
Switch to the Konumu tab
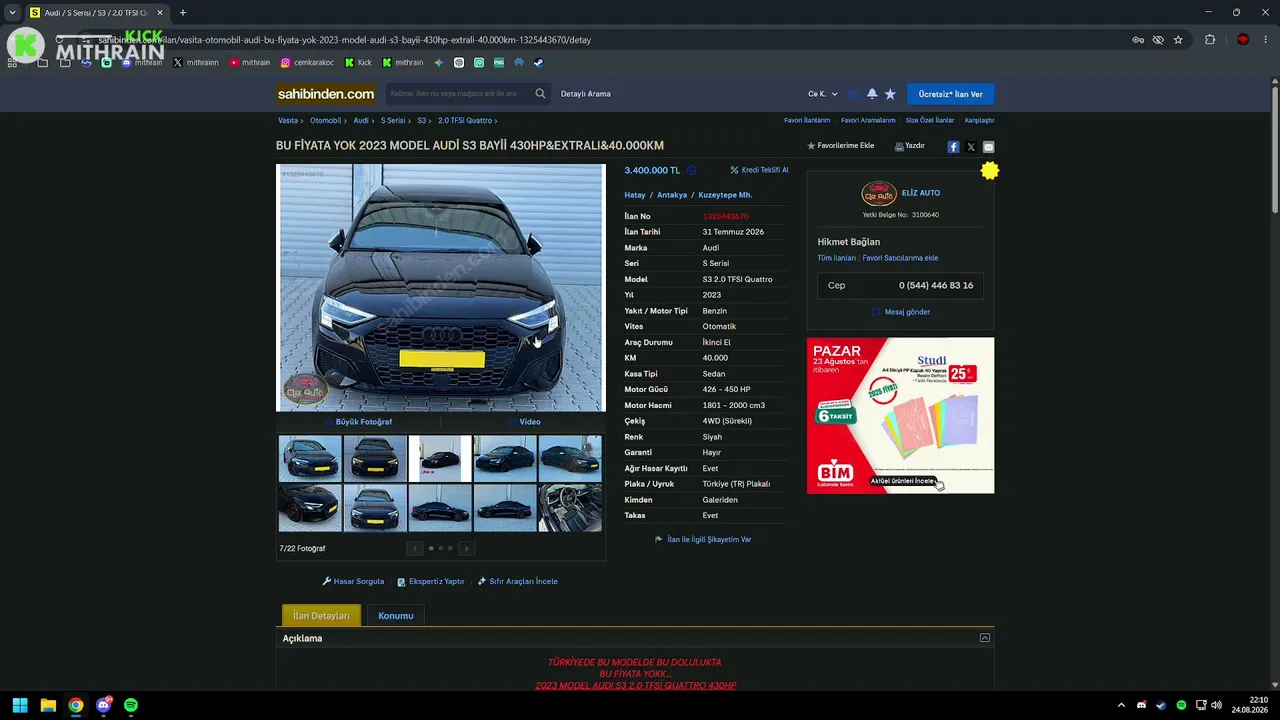pyautogui.click(x=396, y=616)
